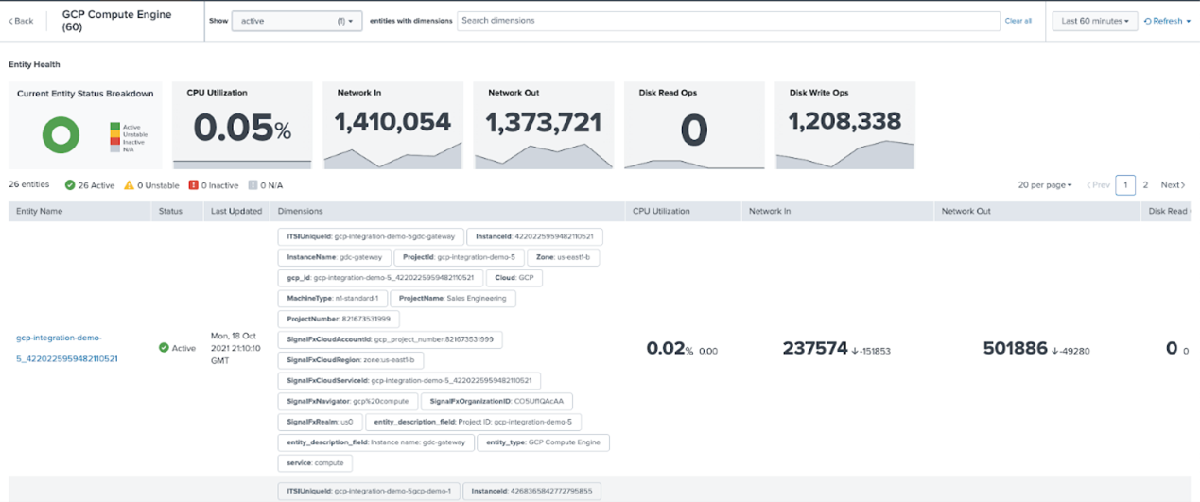Go to page 2 of entities
1200x502 pixels.
tap(1146, 185)
